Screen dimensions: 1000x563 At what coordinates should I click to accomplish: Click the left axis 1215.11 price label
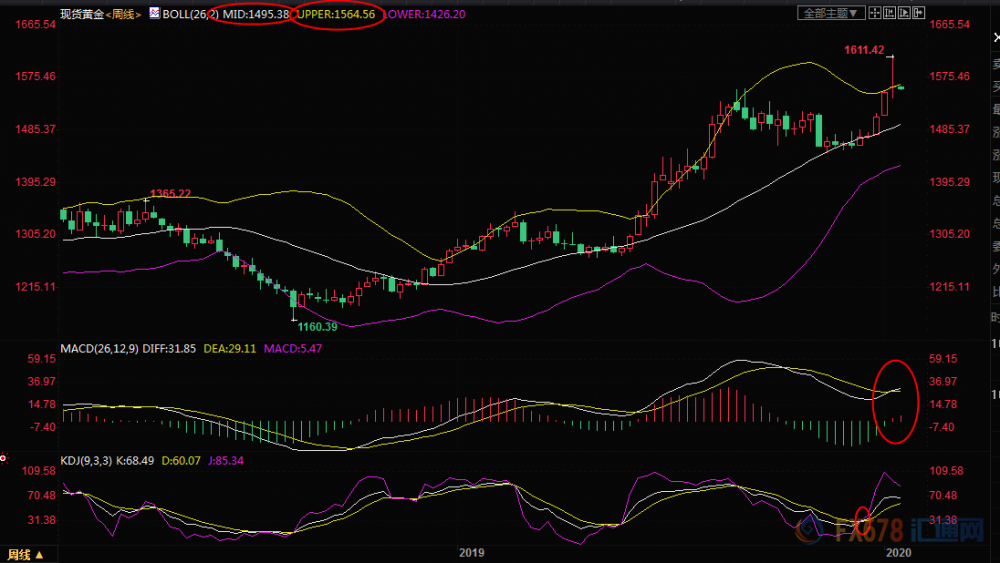(x=36, y=287)
